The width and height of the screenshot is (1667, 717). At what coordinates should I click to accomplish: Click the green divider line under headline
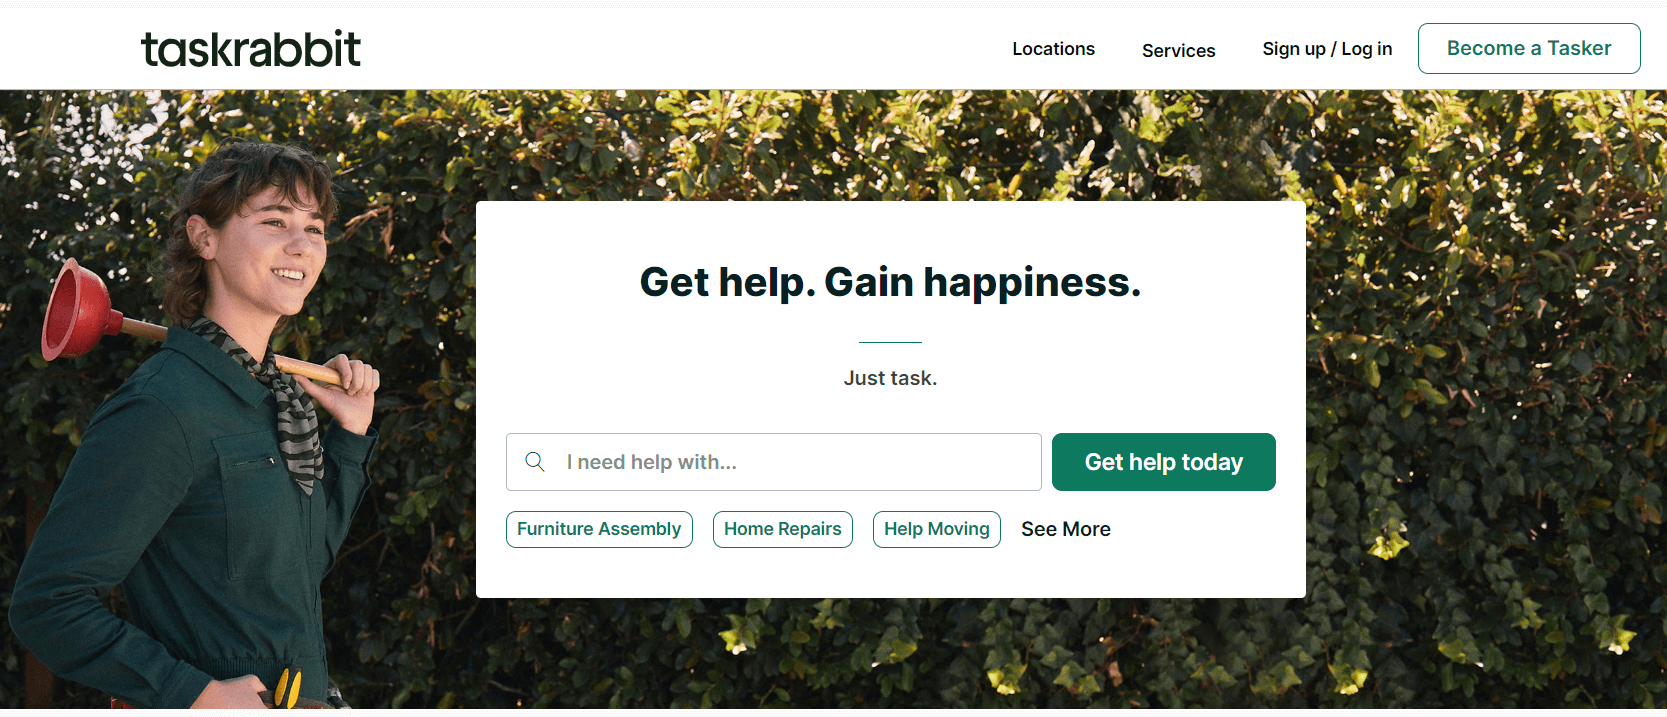pos(890,342)
